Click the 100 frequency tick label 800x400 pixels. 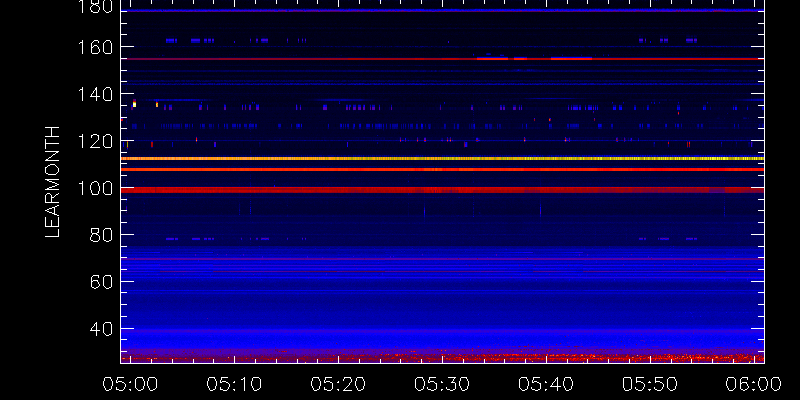point(97,188)
